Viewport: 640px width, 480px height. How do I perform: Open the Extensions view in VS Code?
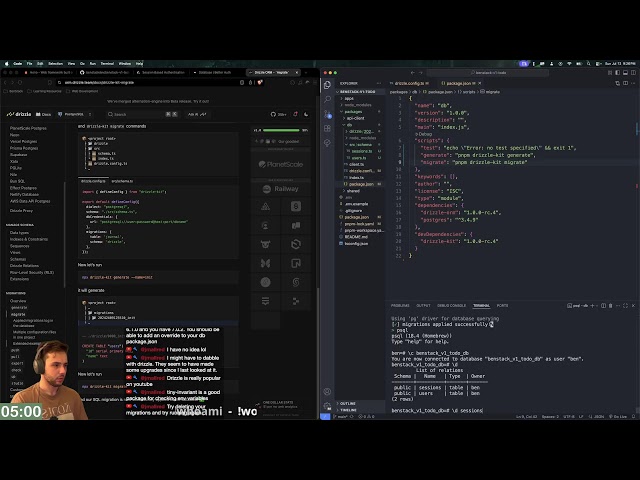click(x=327, y=128)
